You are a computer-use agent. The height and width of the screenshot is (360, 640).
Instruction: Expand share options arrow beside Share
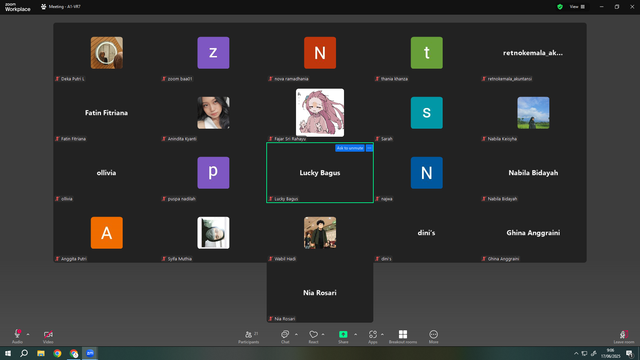356,334
